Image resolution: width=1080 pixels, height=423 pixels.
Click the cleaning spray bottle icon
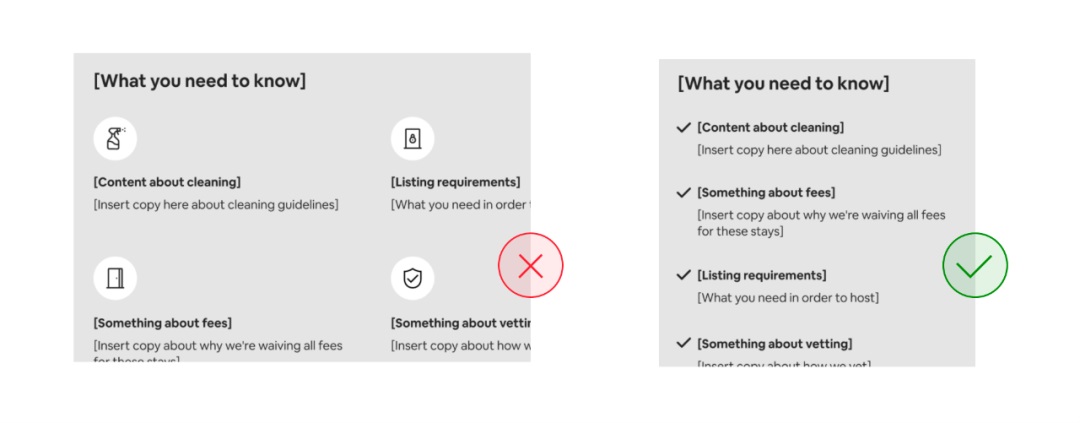[x=115, y=138]
